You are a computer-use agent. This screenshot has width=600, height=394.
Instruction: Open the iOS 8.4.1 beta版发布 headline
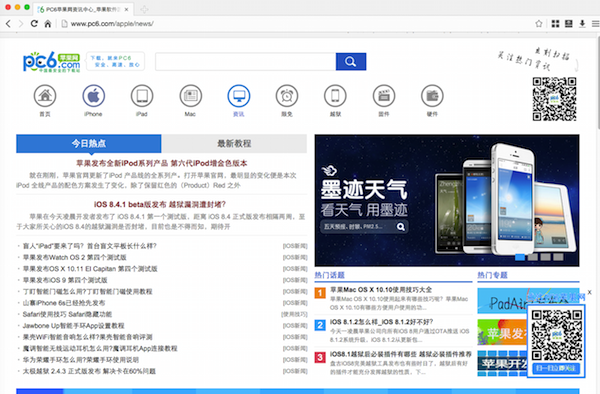click(x=160, y=204)
